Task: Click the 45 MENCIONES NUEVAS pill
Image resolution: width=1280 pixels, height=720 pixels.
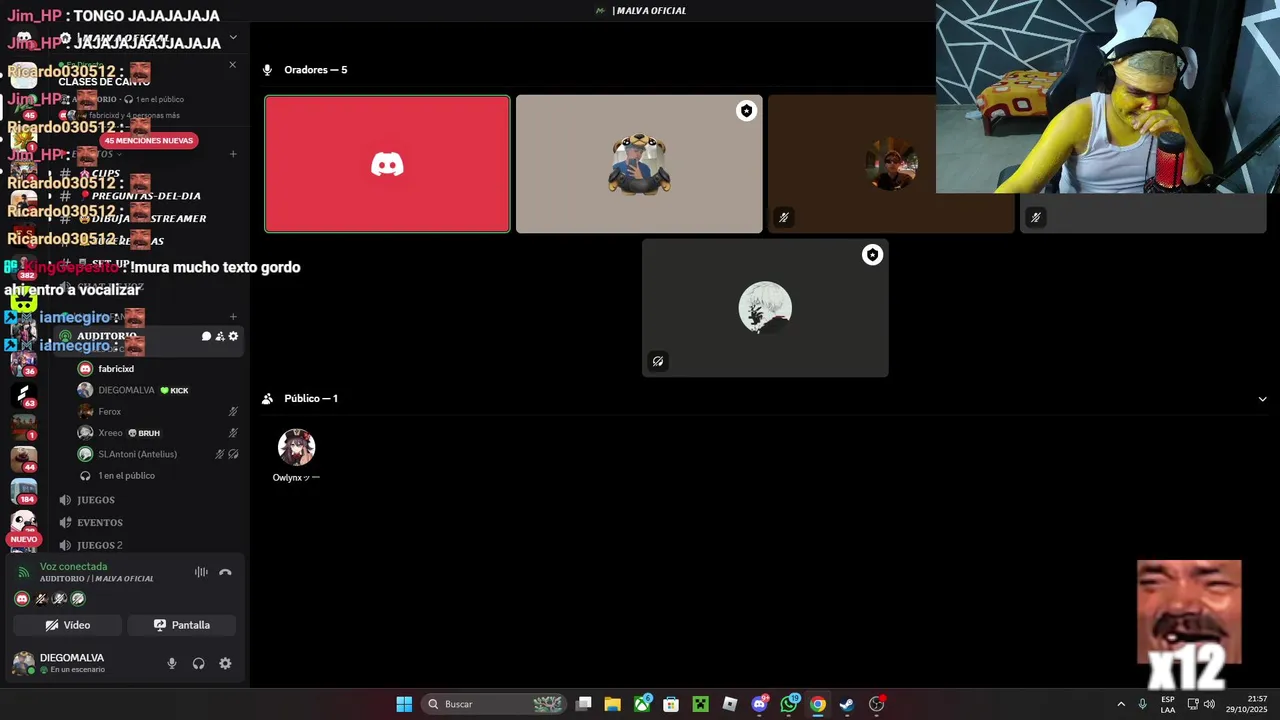Action: click(x=149, y=141)
